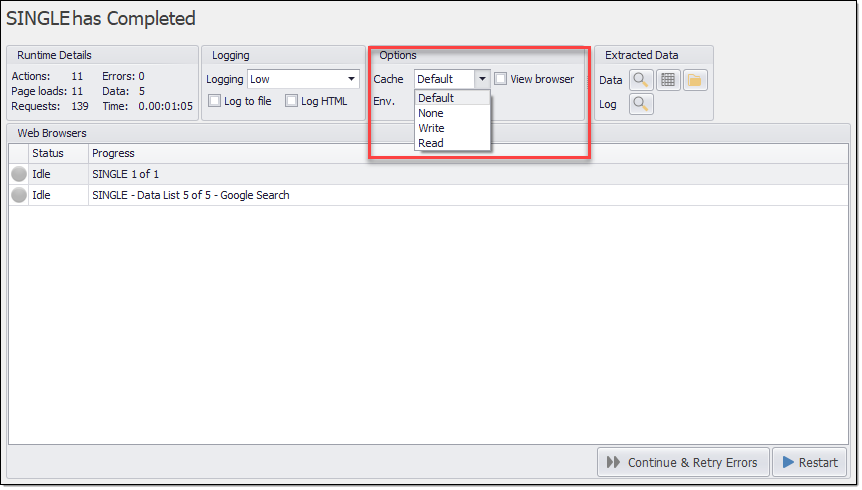The height and width of the screenshot is (490, 862).
Task: Click status circle icon of SINGLE 1 of 1
Action: pos(19,174)
